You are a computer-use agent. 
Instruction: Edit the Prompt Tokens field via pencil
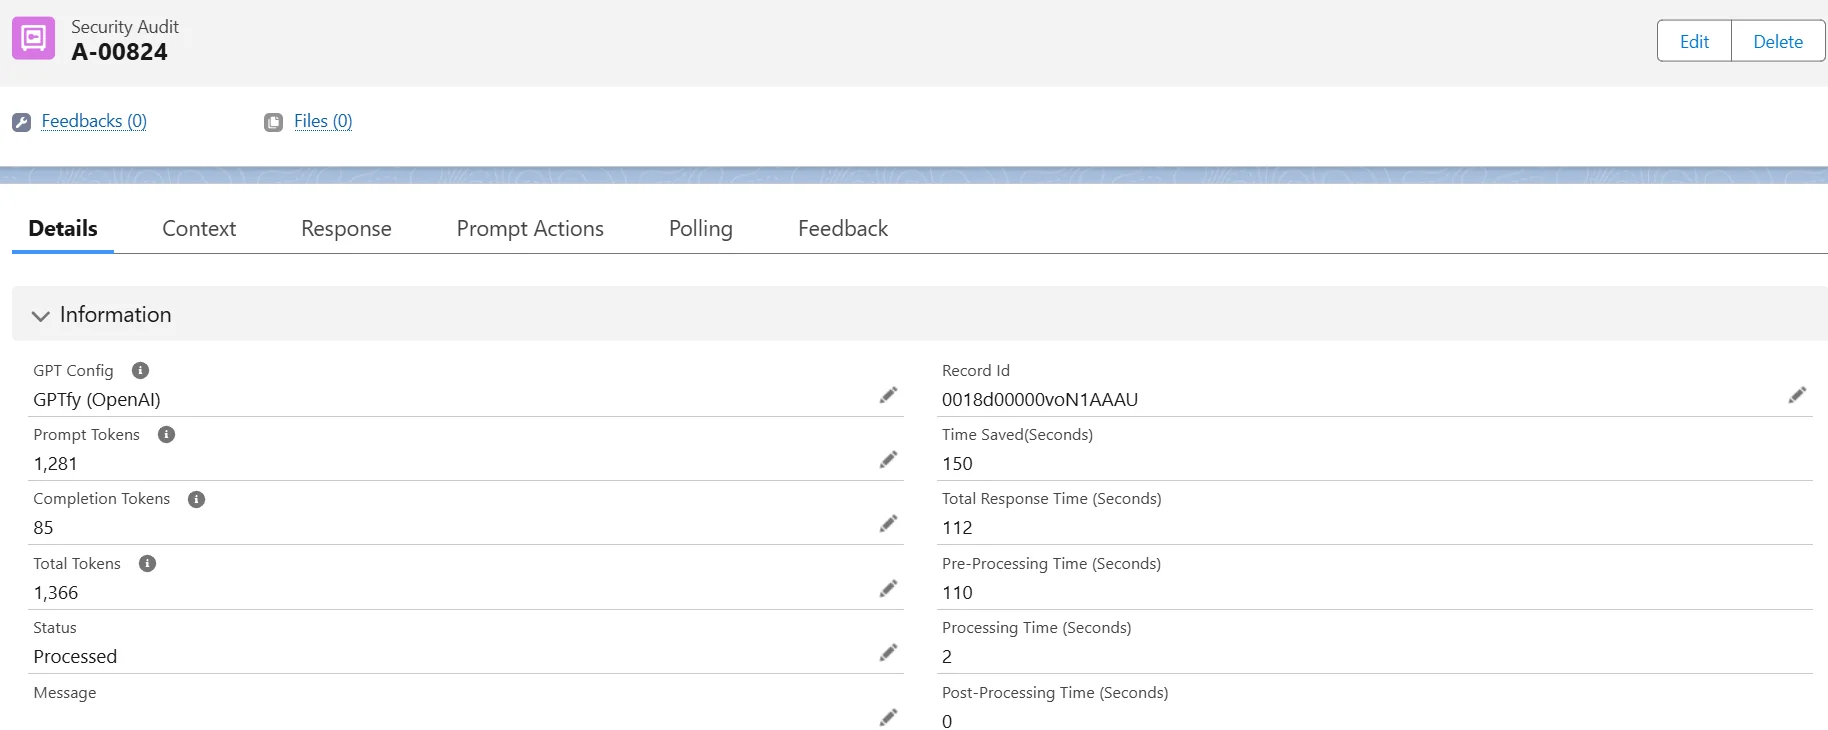(888, 460)
